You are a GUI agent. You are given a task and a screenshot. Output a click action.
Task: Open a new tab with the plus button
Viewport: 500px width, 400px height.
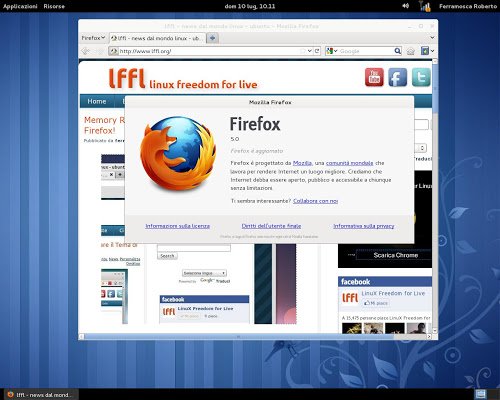click(x=212, y=38)
